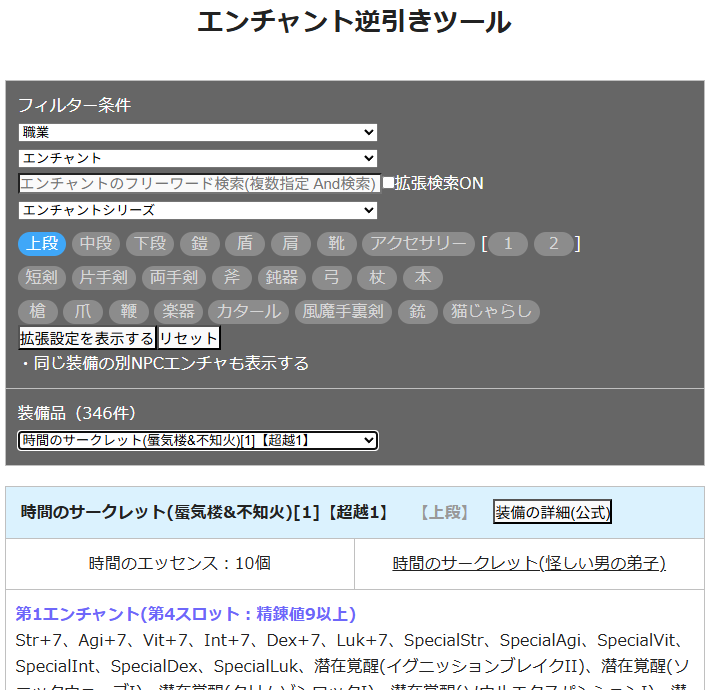Select accessory slot 2 filter
This screenshot has width=710, height=690.
click(x=554, y=244)
